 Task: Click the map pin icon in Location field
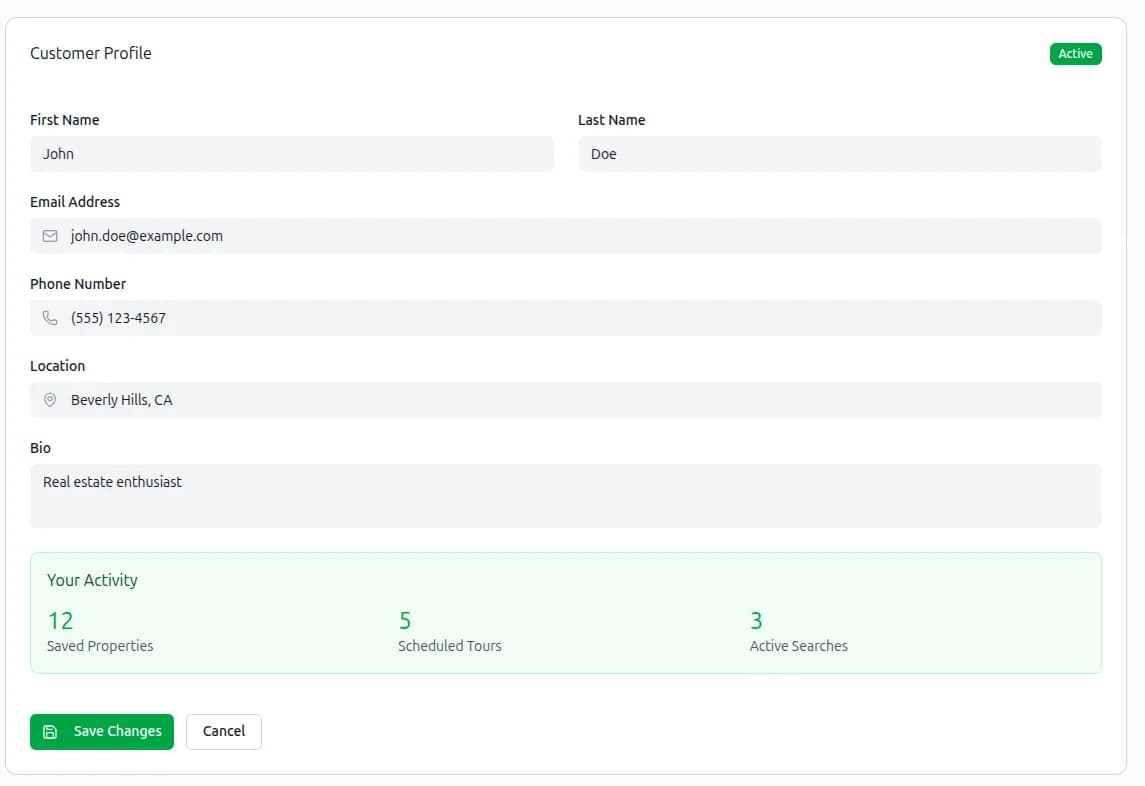pos(50,400)
